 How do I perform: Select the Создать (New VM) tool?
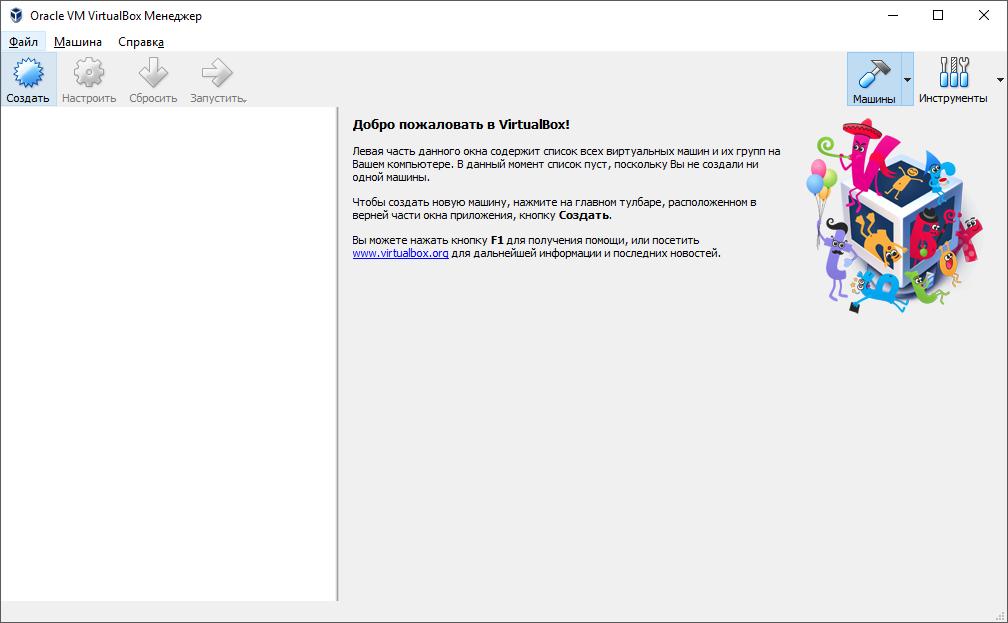coord(28,78)
